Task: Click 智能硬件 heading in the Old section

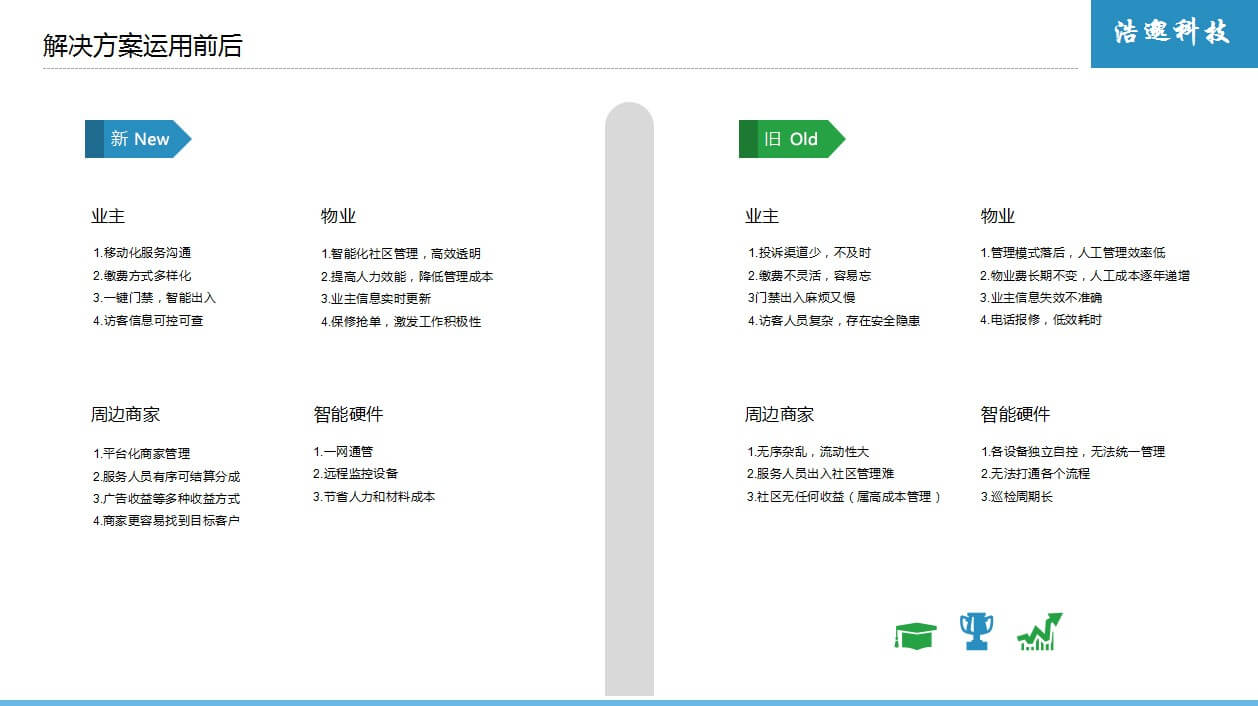Action: [x=1015, y=414]
